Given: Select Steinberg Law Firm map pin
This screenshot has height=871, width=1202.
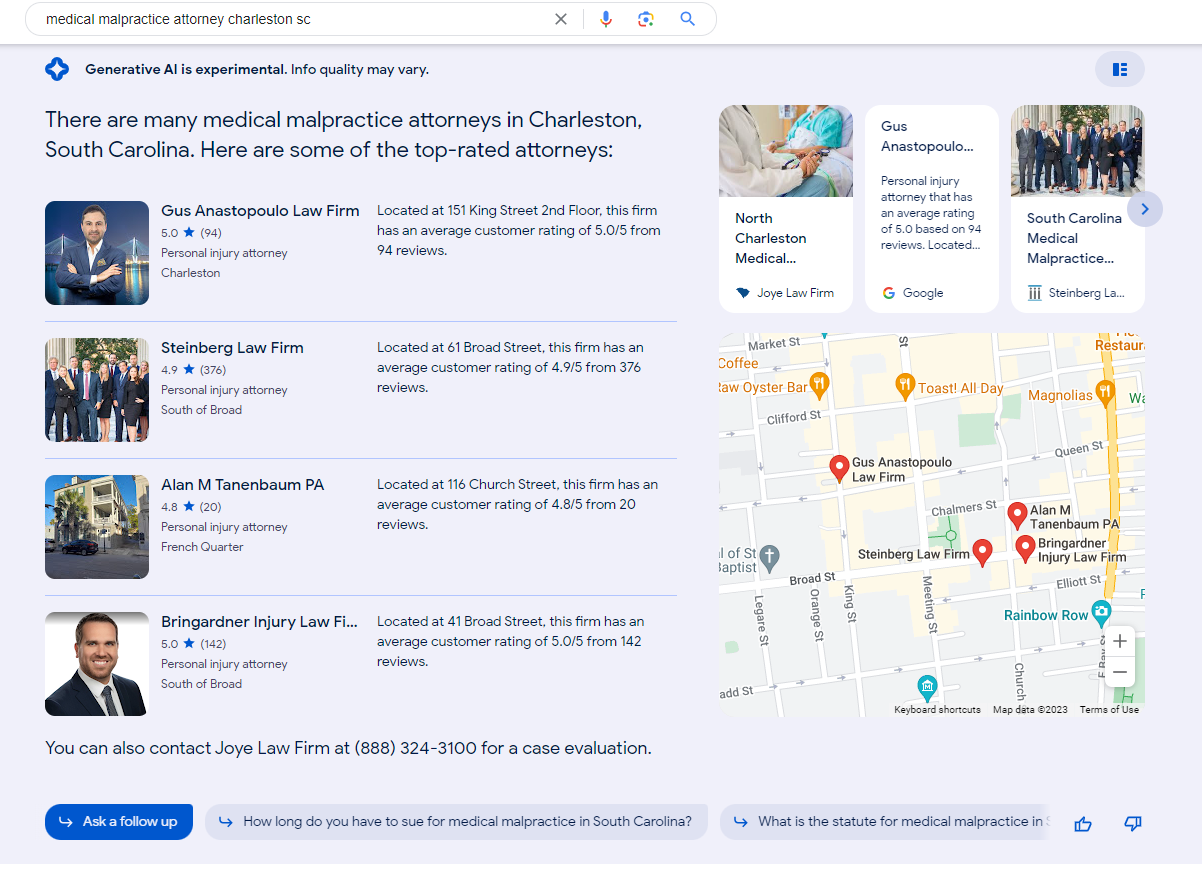Looking at the screenshot, I should click(983, 552).
